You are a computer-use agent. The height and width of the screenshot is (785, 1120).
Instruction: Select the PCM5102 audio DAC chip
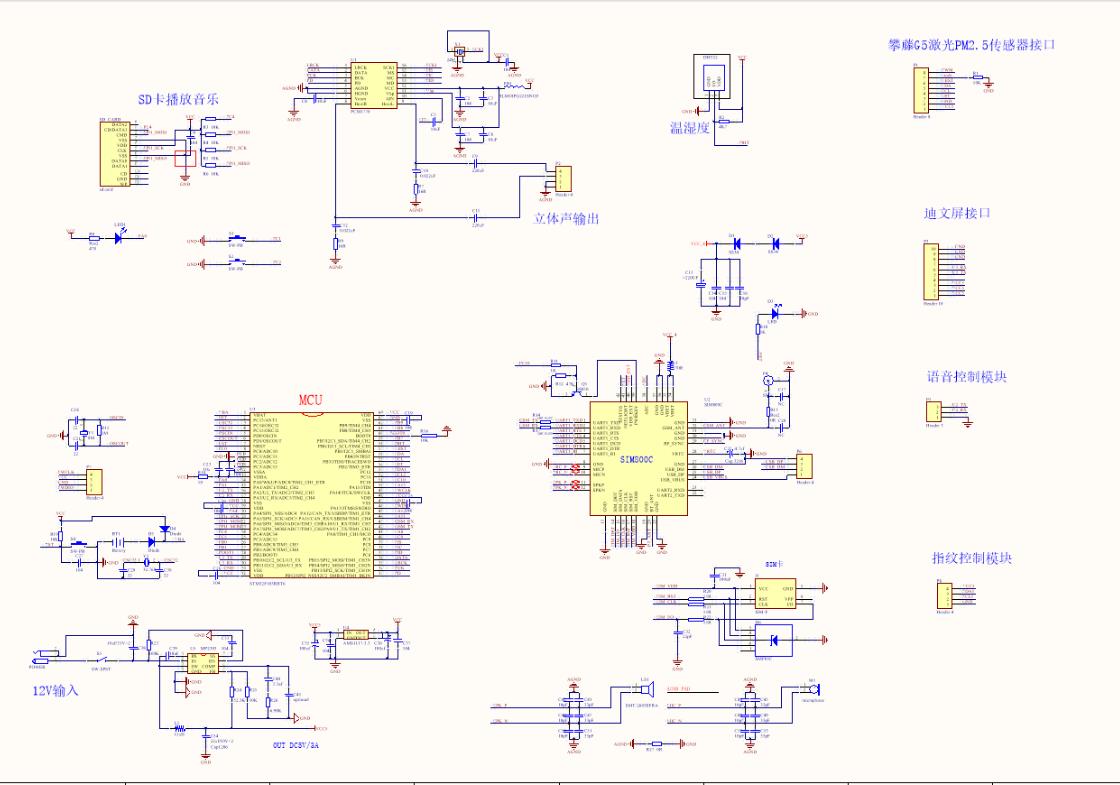(374, 85)
